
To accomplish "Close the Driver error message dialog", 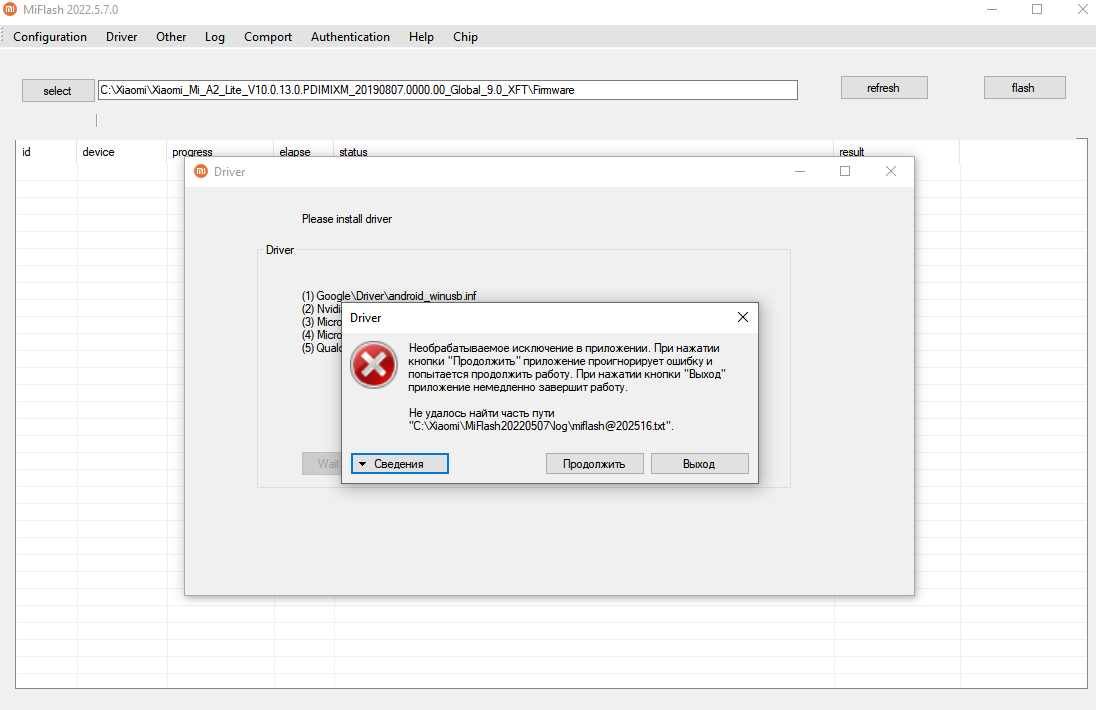I will 742,317.
